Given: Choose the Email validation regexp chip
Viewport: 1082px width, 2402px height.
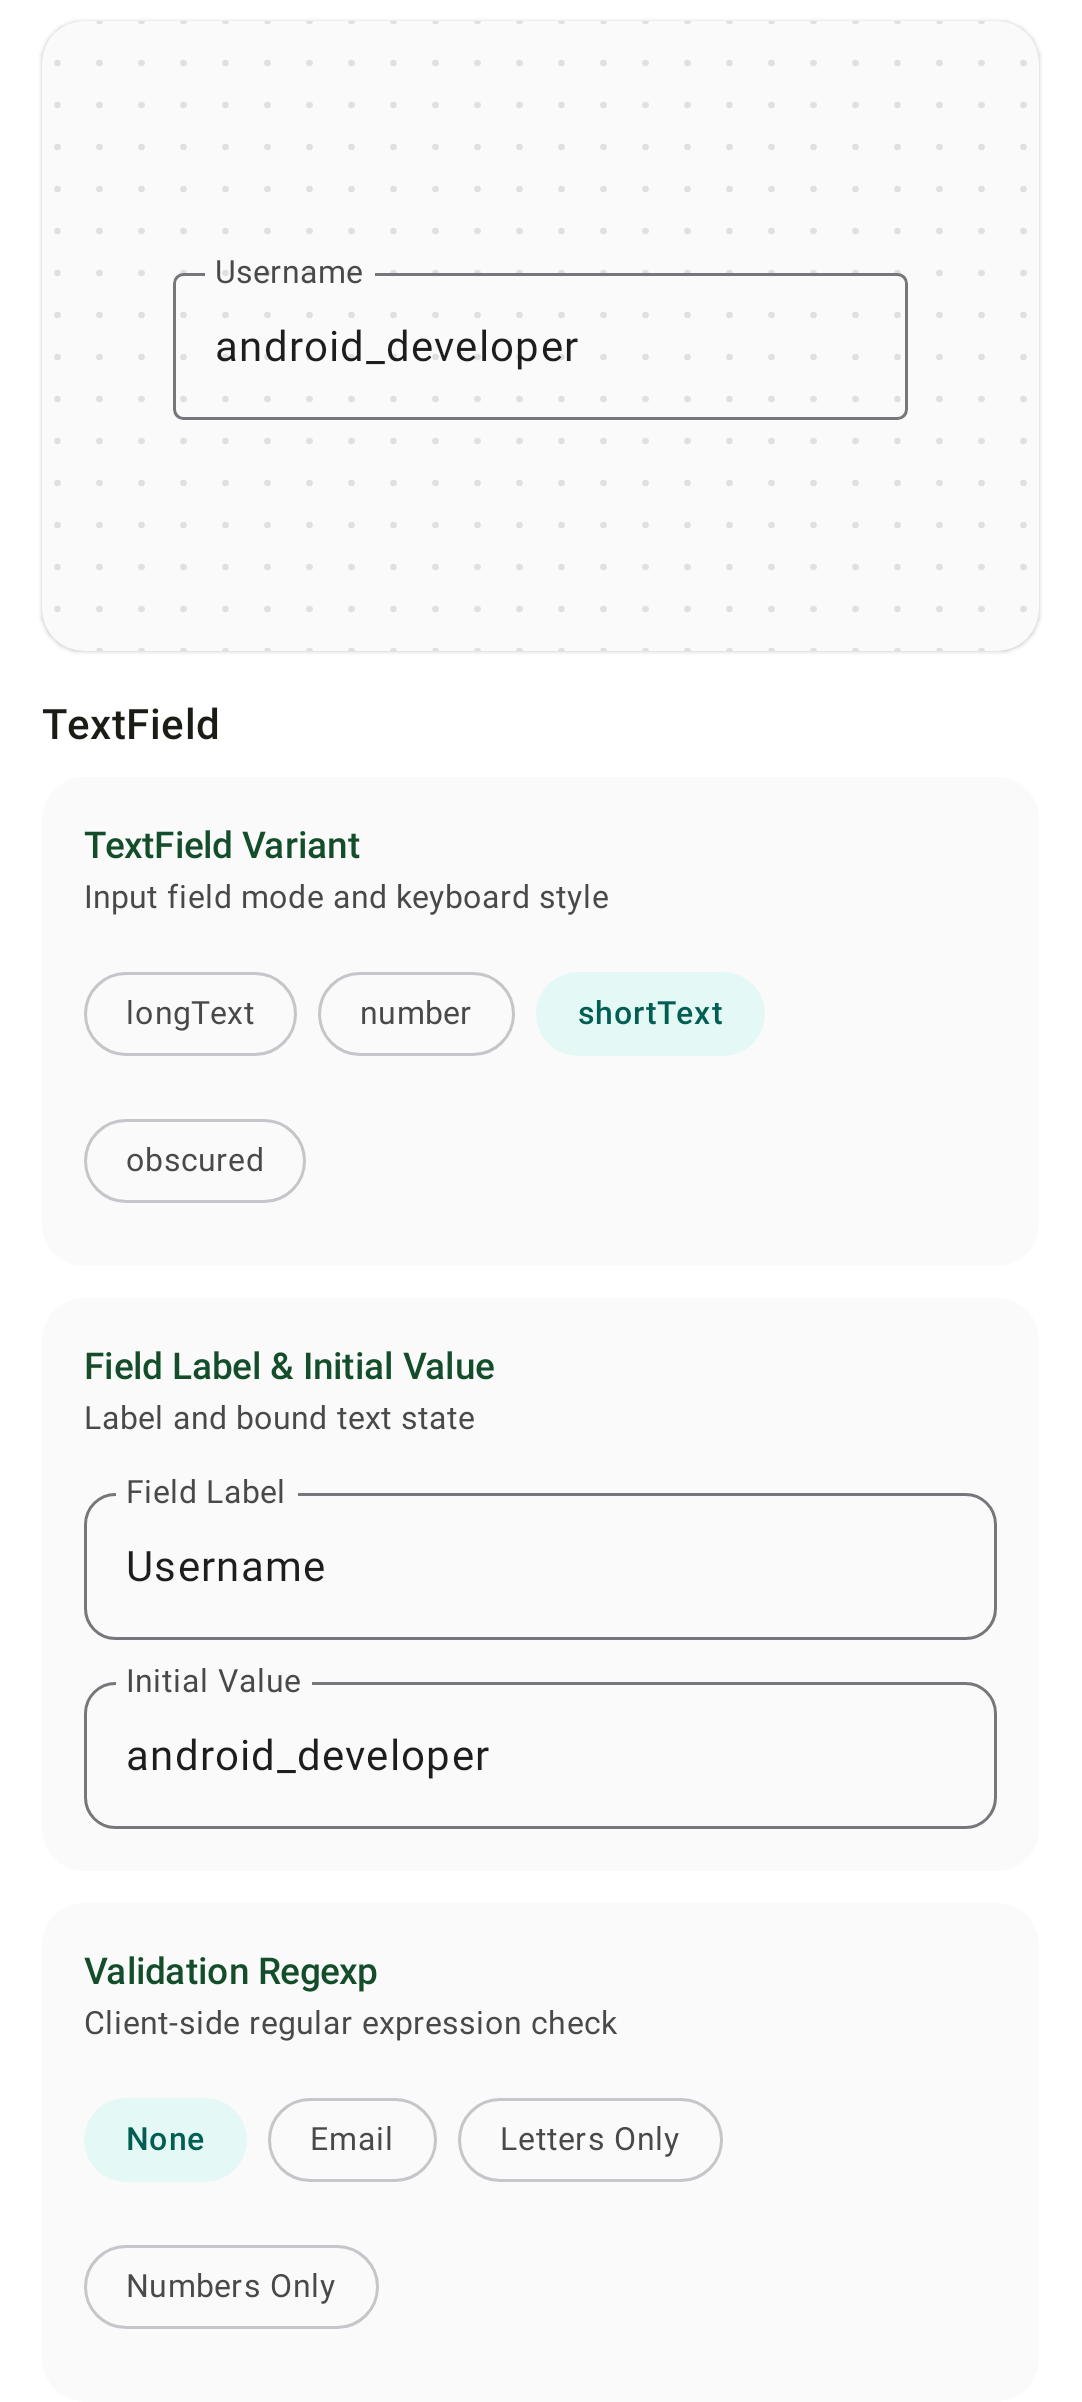Looking at the screenshot, I should click(352, 2139).
